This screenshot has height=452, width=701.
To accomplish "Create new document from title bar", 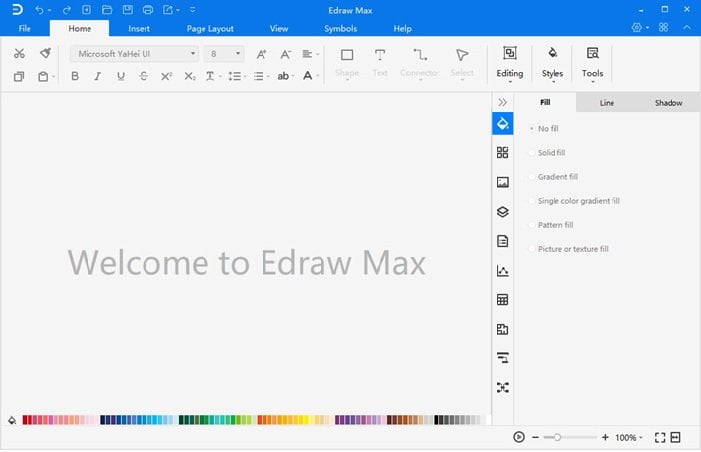I will click(x=86, y=10).
